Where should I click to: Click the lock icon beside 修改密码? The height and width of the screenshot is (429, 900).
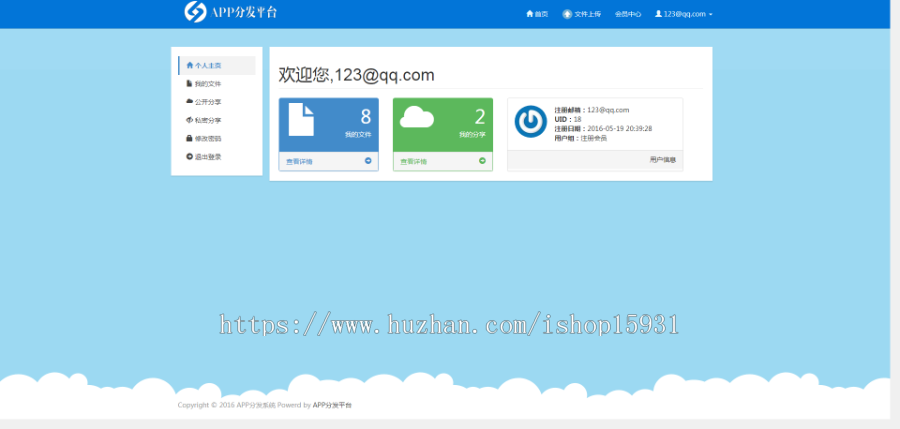[x=189, y=138]
